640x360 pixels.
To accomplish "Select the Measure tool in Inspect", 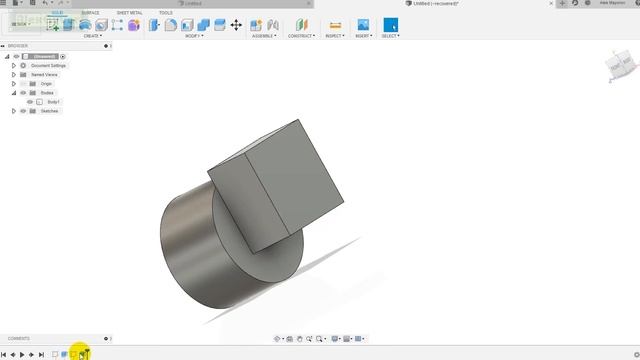I will point(335,25).
